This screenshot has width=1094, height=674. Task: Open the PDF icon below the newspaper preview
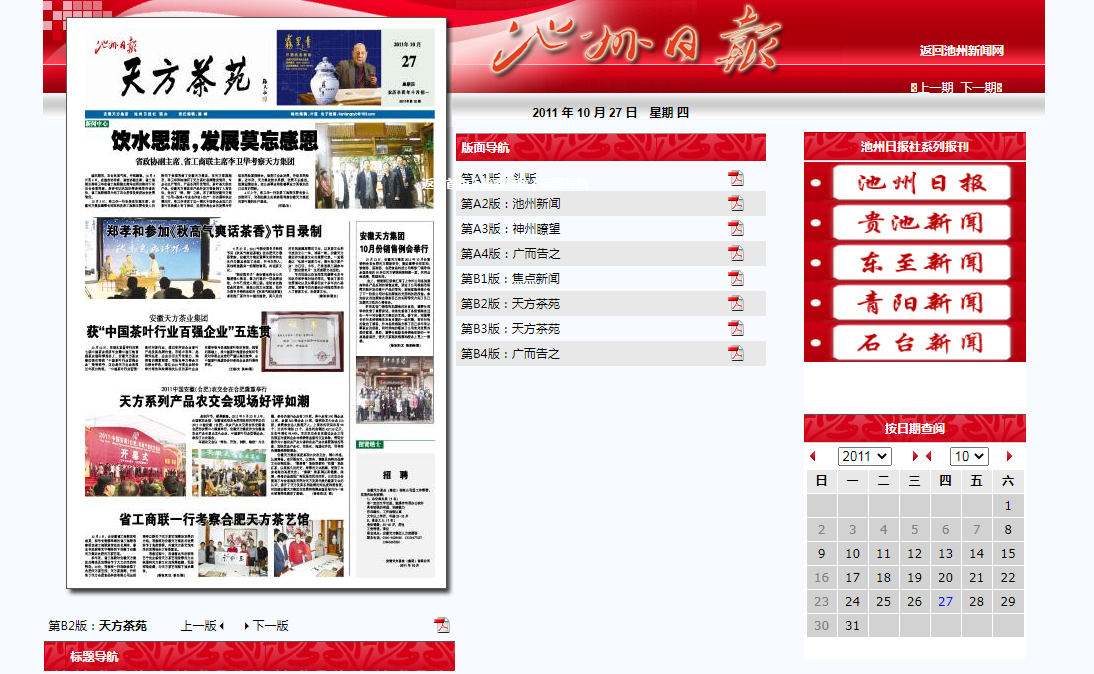click(442, 626)
